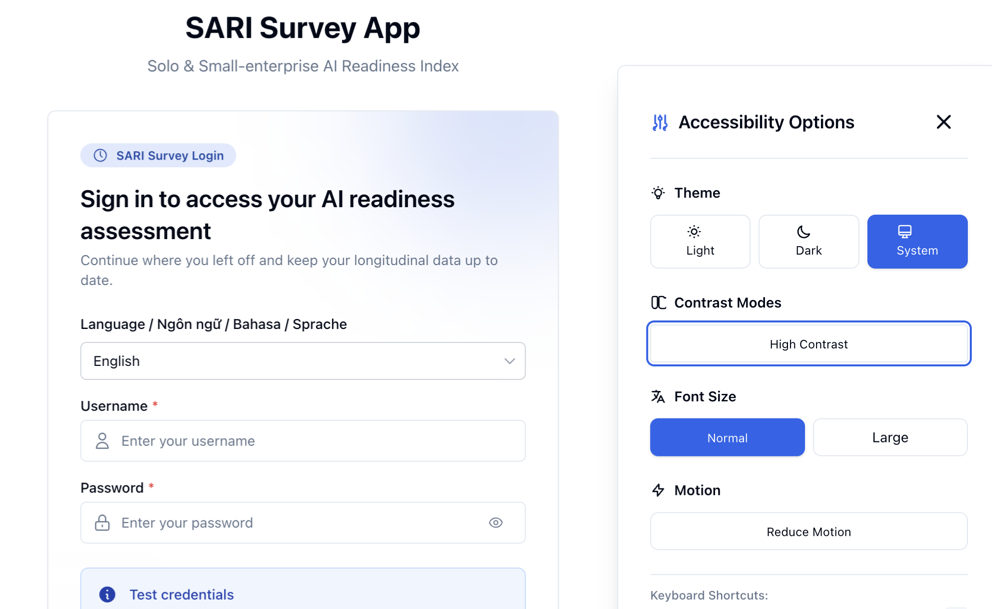993x609 pixels.
Task: Open the English language dropdown
Action: pyautogui.click(x=302, y=361)
